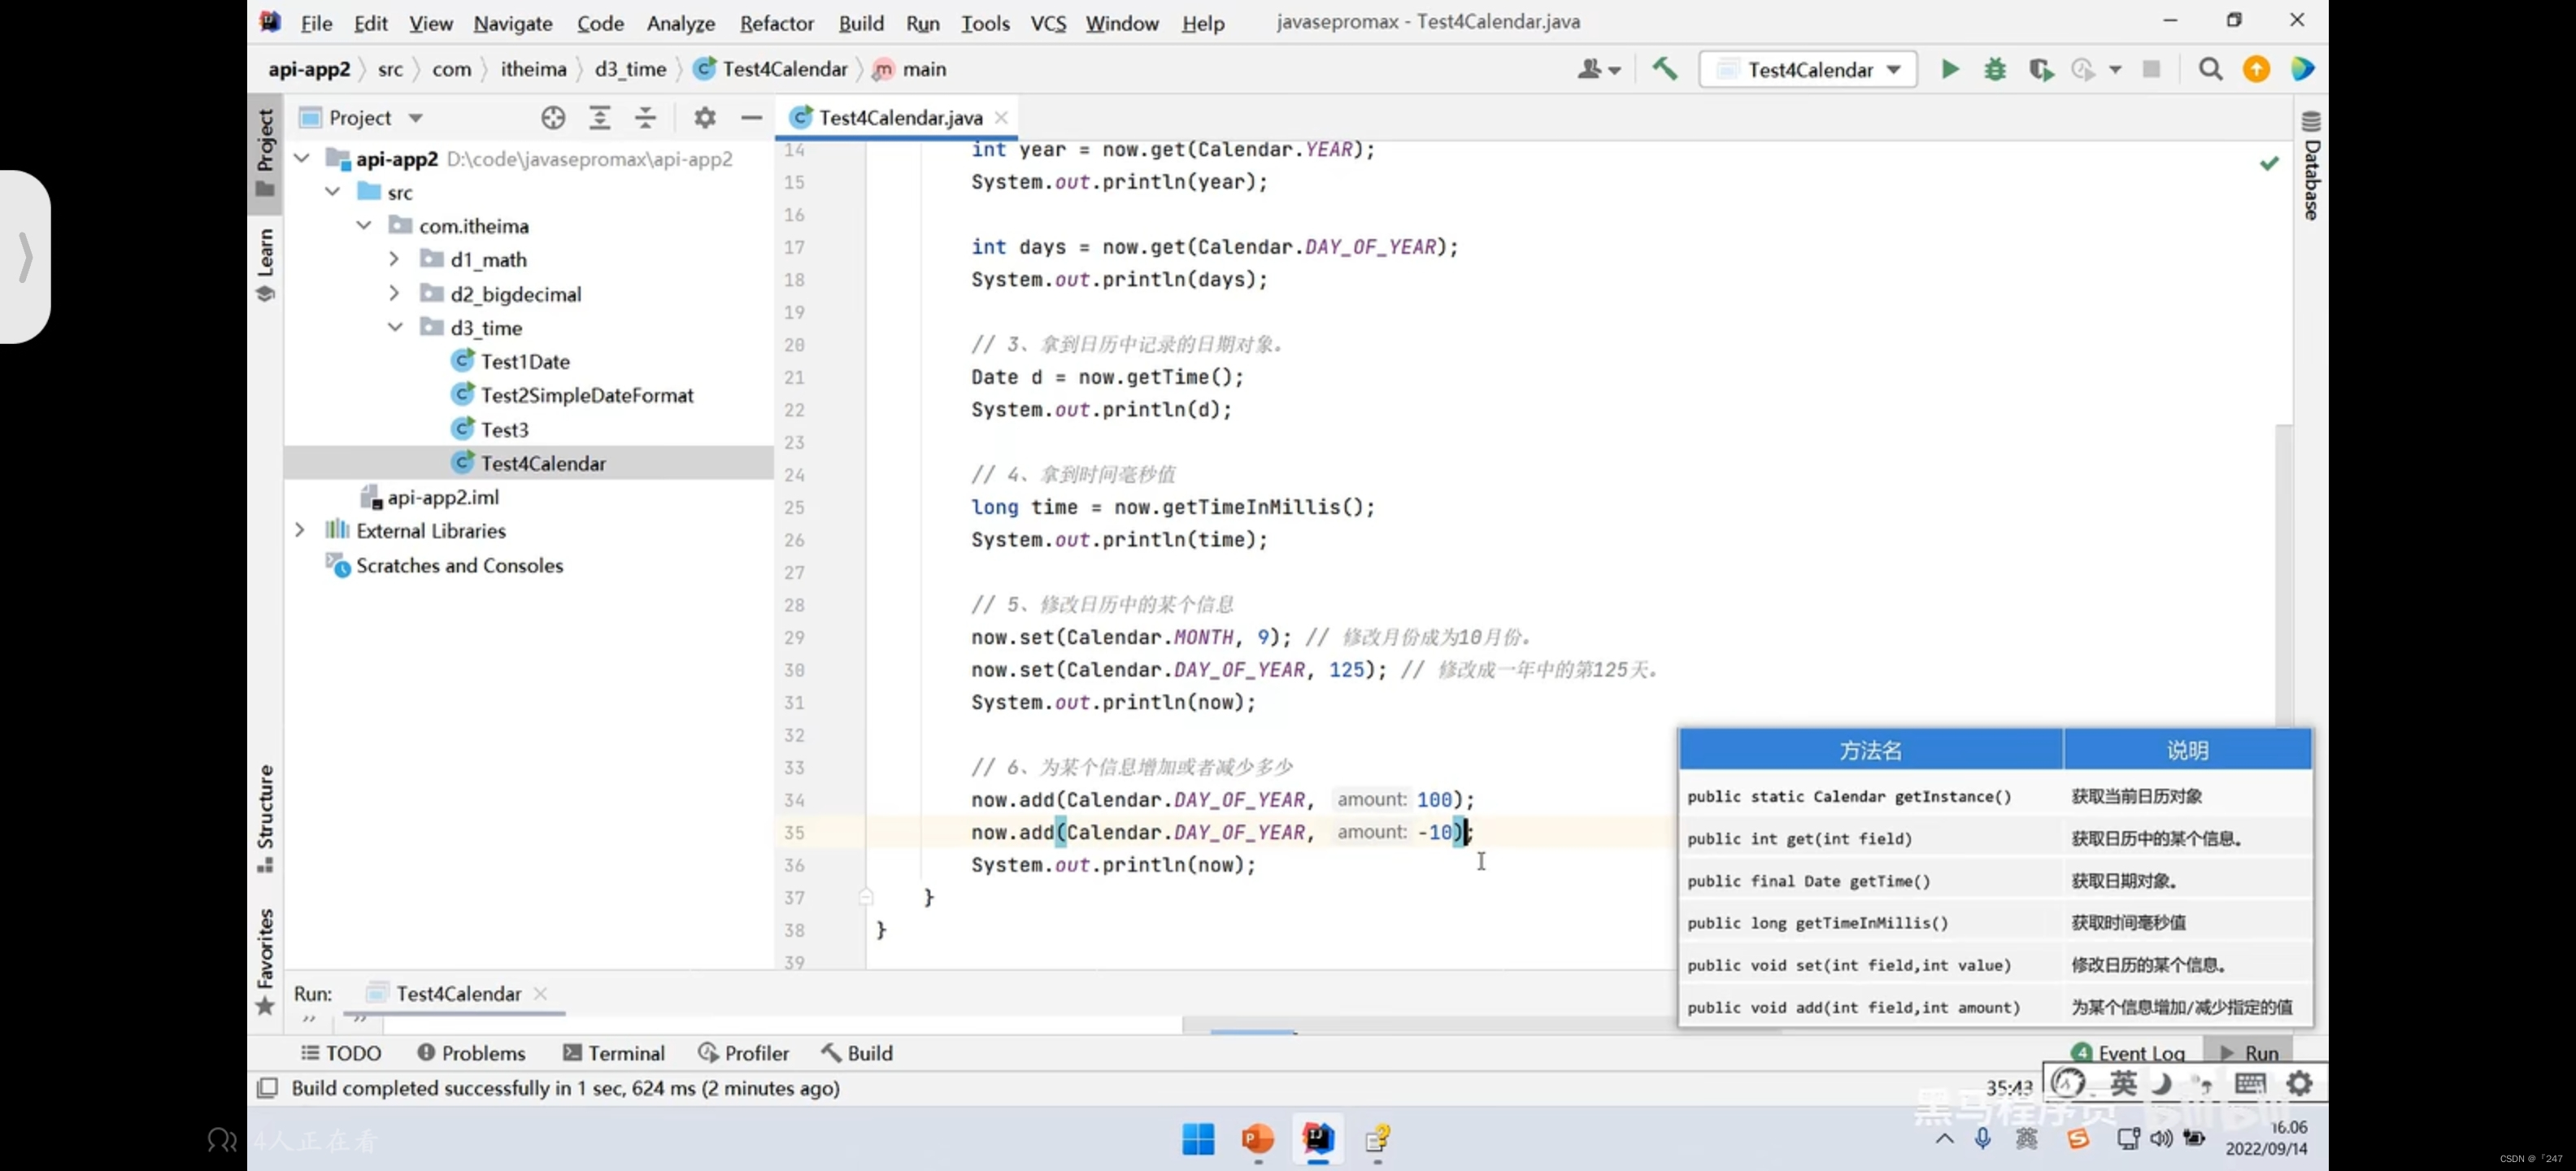
Task: Click Collapse All icon in Project panel
Action: [645, 117]
